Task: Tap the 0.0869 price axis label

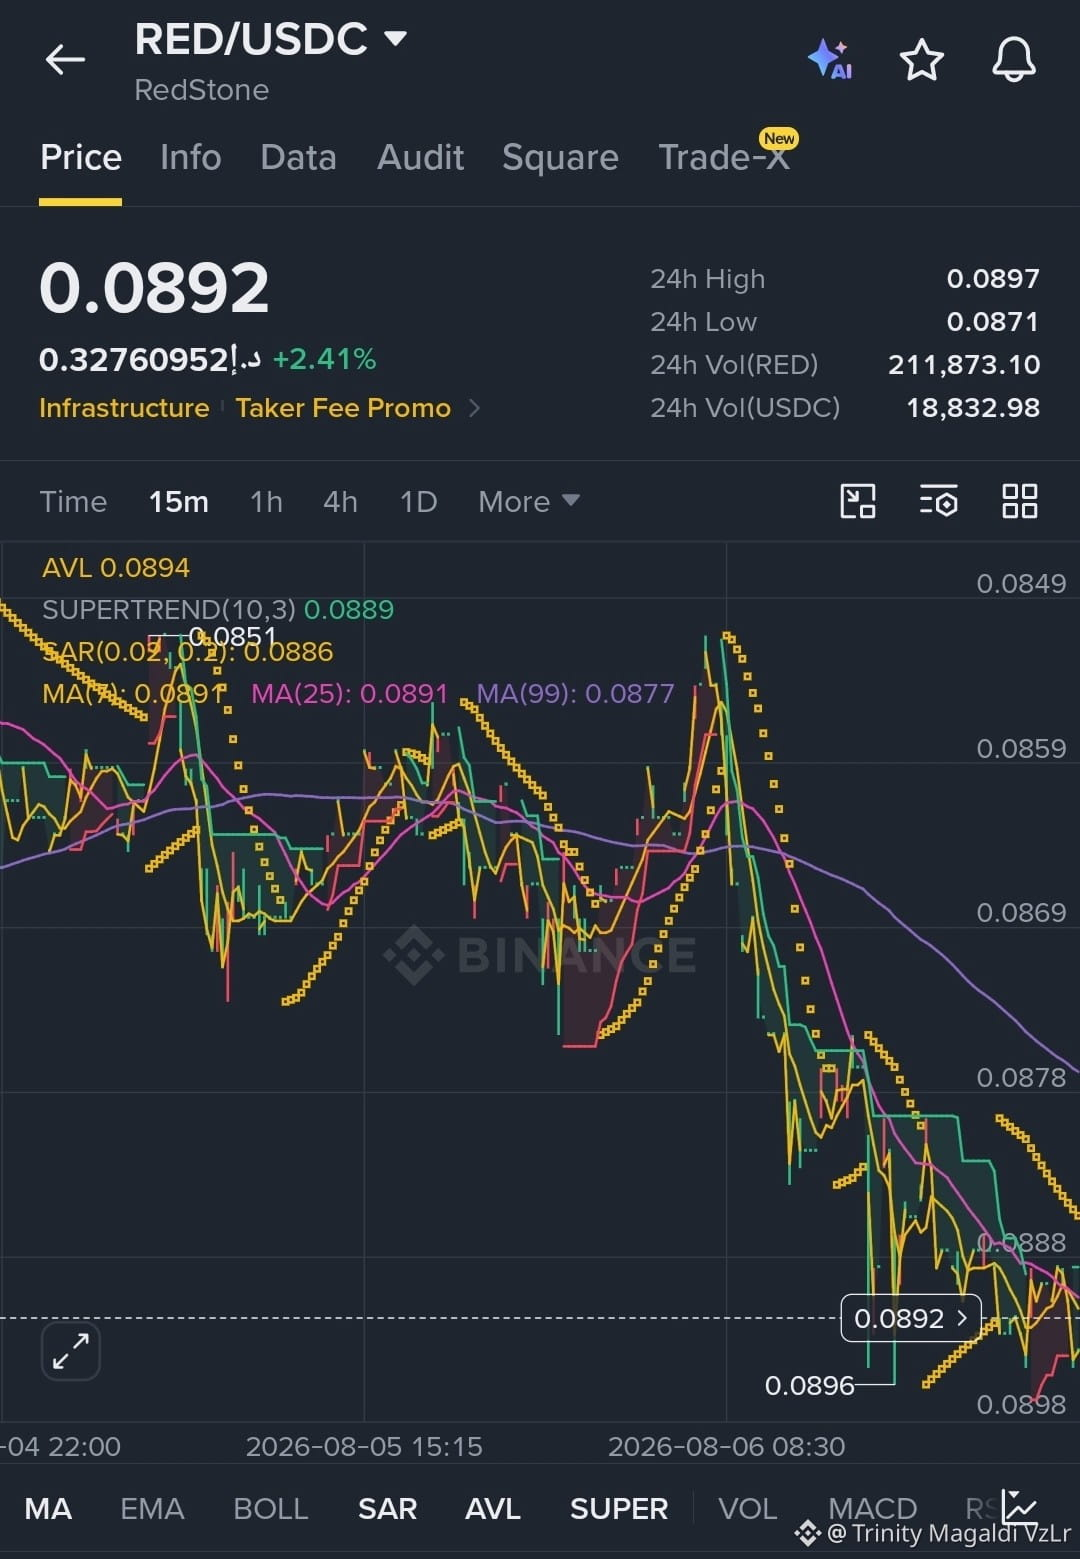Action: pos(1021,913)
